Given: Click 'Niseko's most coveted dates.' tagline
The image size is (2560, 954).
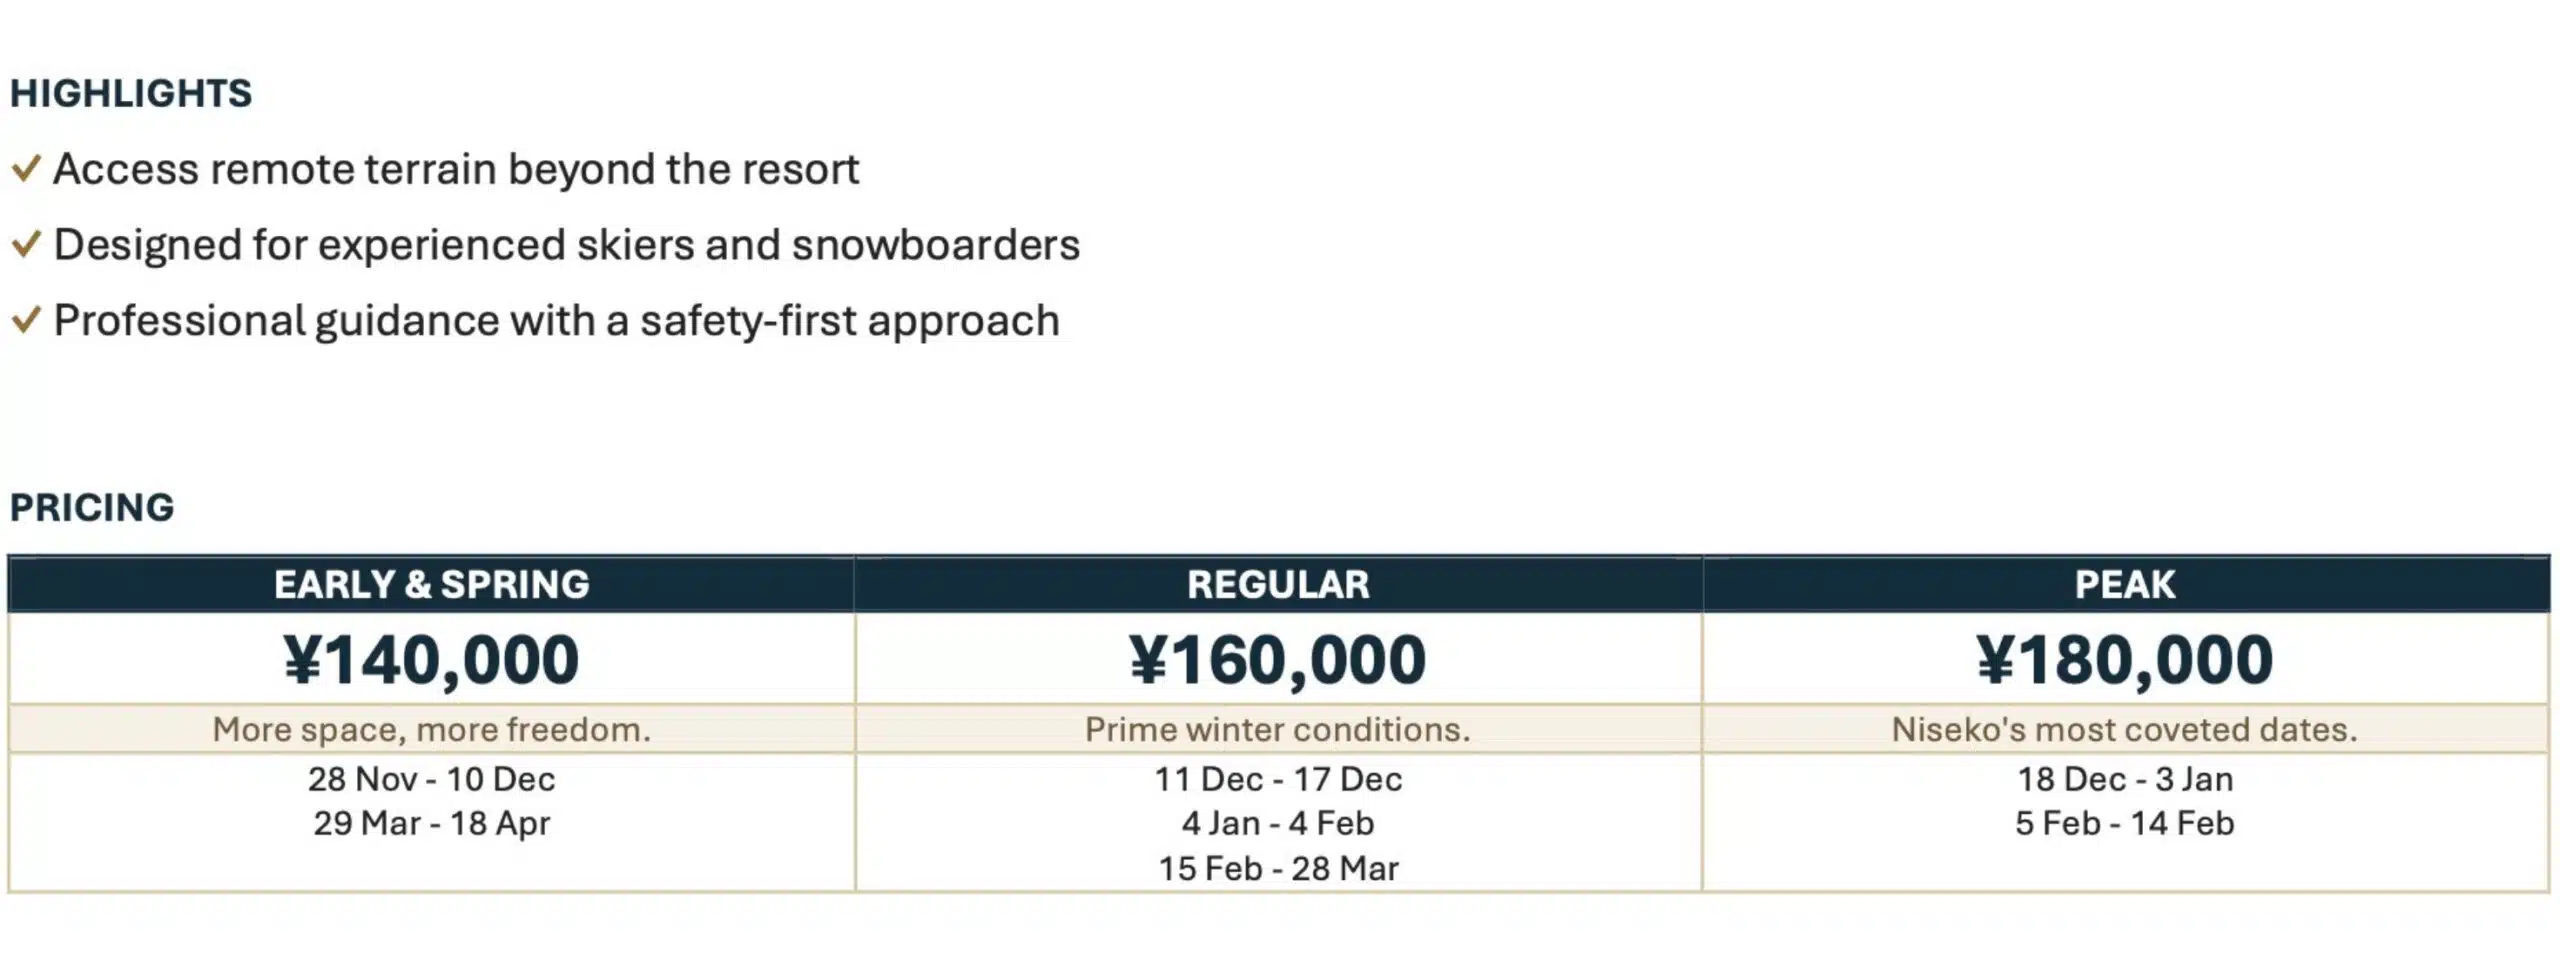Looking at the screenshot, I should [x=2125, y=730].
